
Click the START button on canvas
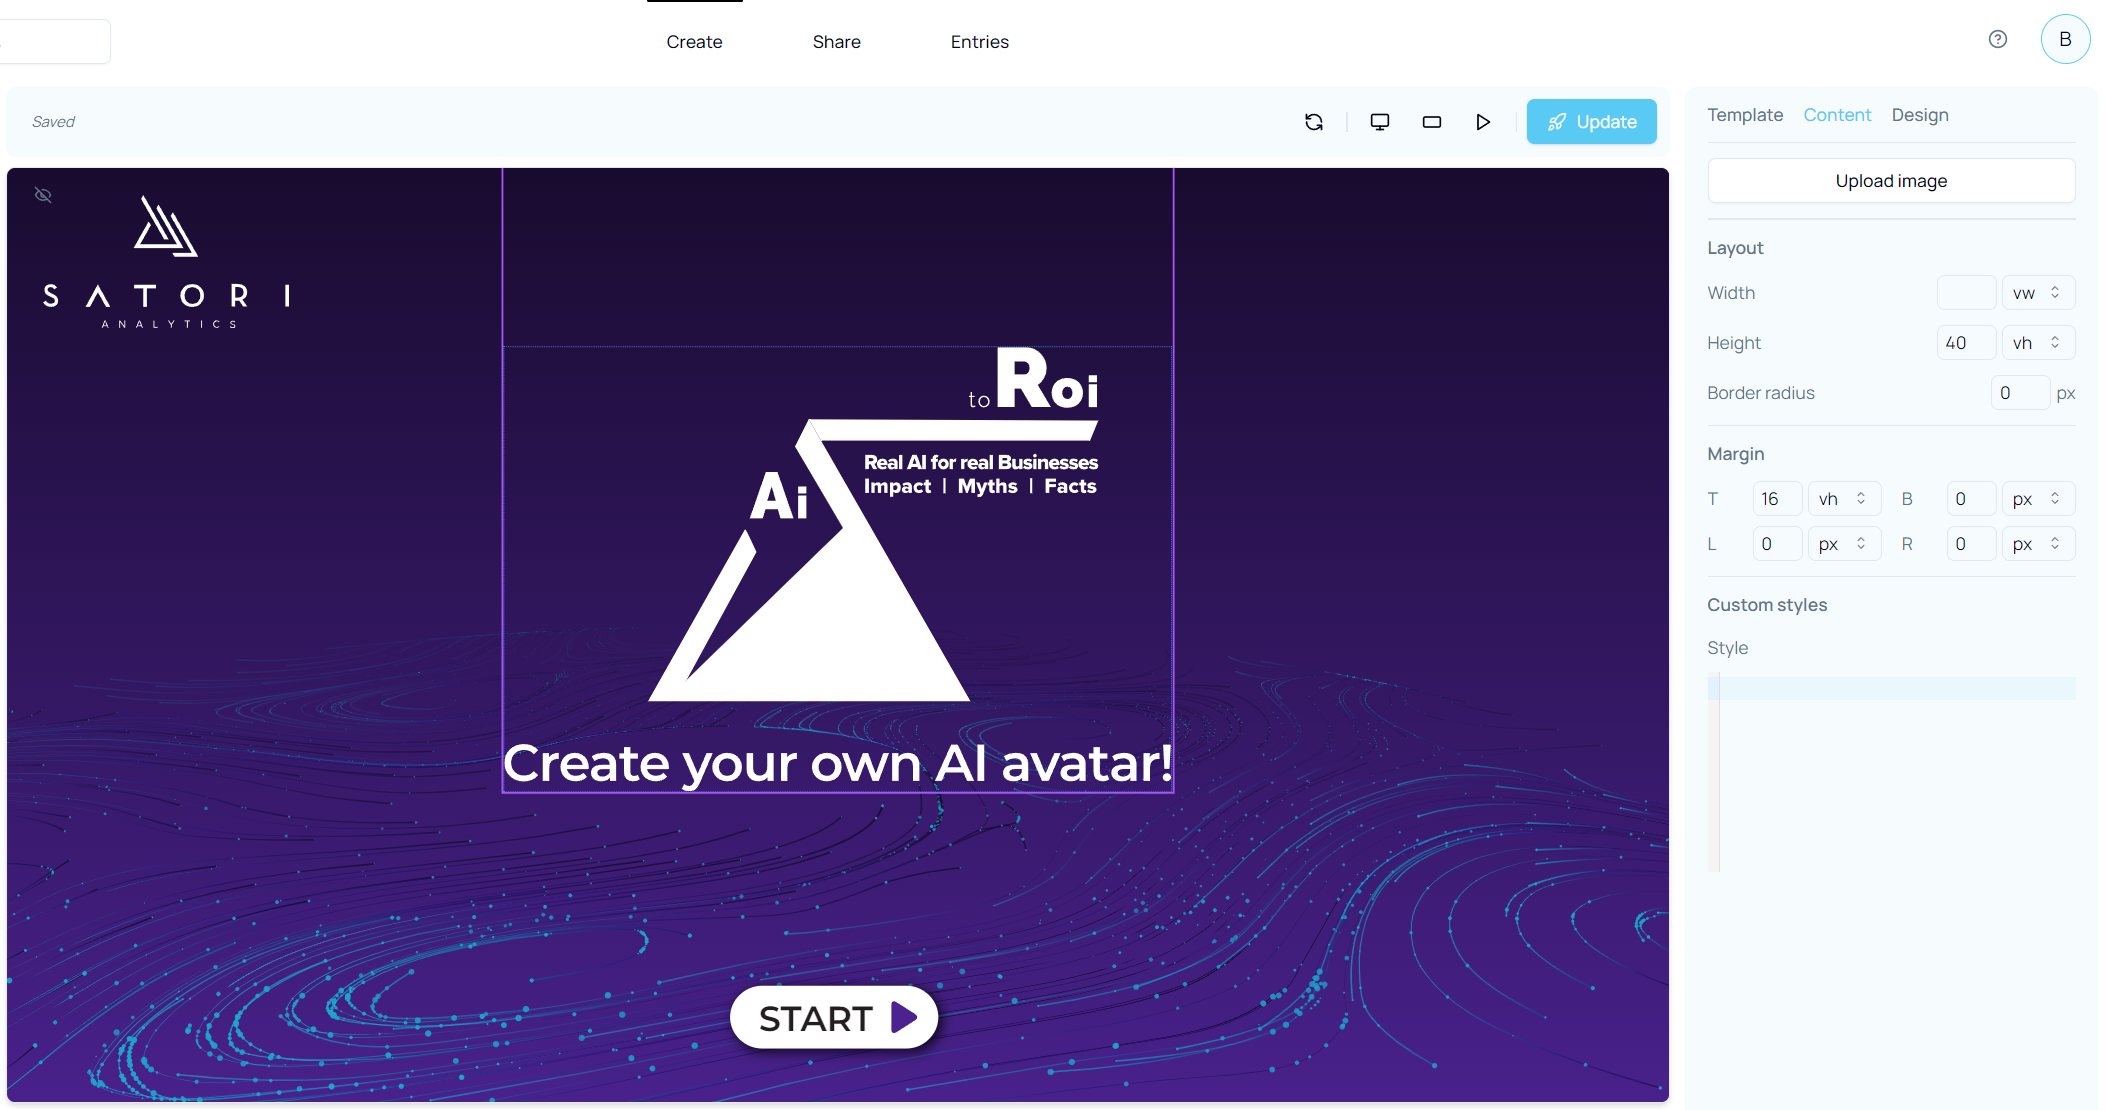click(834, 1018)
